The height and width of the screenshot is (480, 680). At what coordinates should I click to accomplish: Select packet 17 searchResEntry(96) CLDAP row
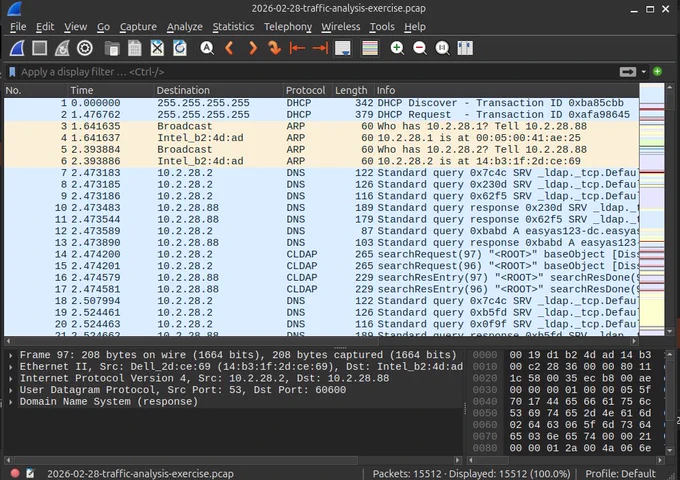321,289
